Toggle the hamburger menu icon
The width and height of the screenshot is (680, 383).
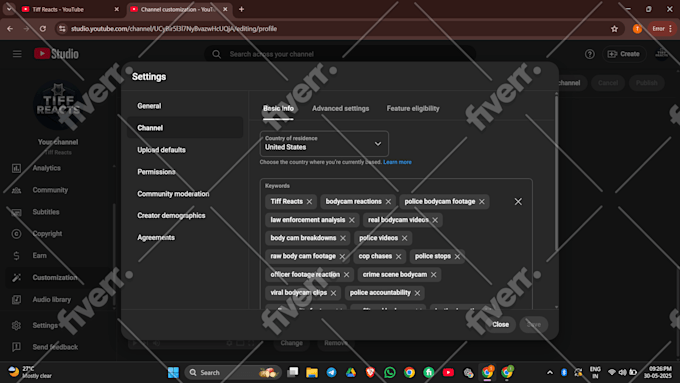click(17, 54)
